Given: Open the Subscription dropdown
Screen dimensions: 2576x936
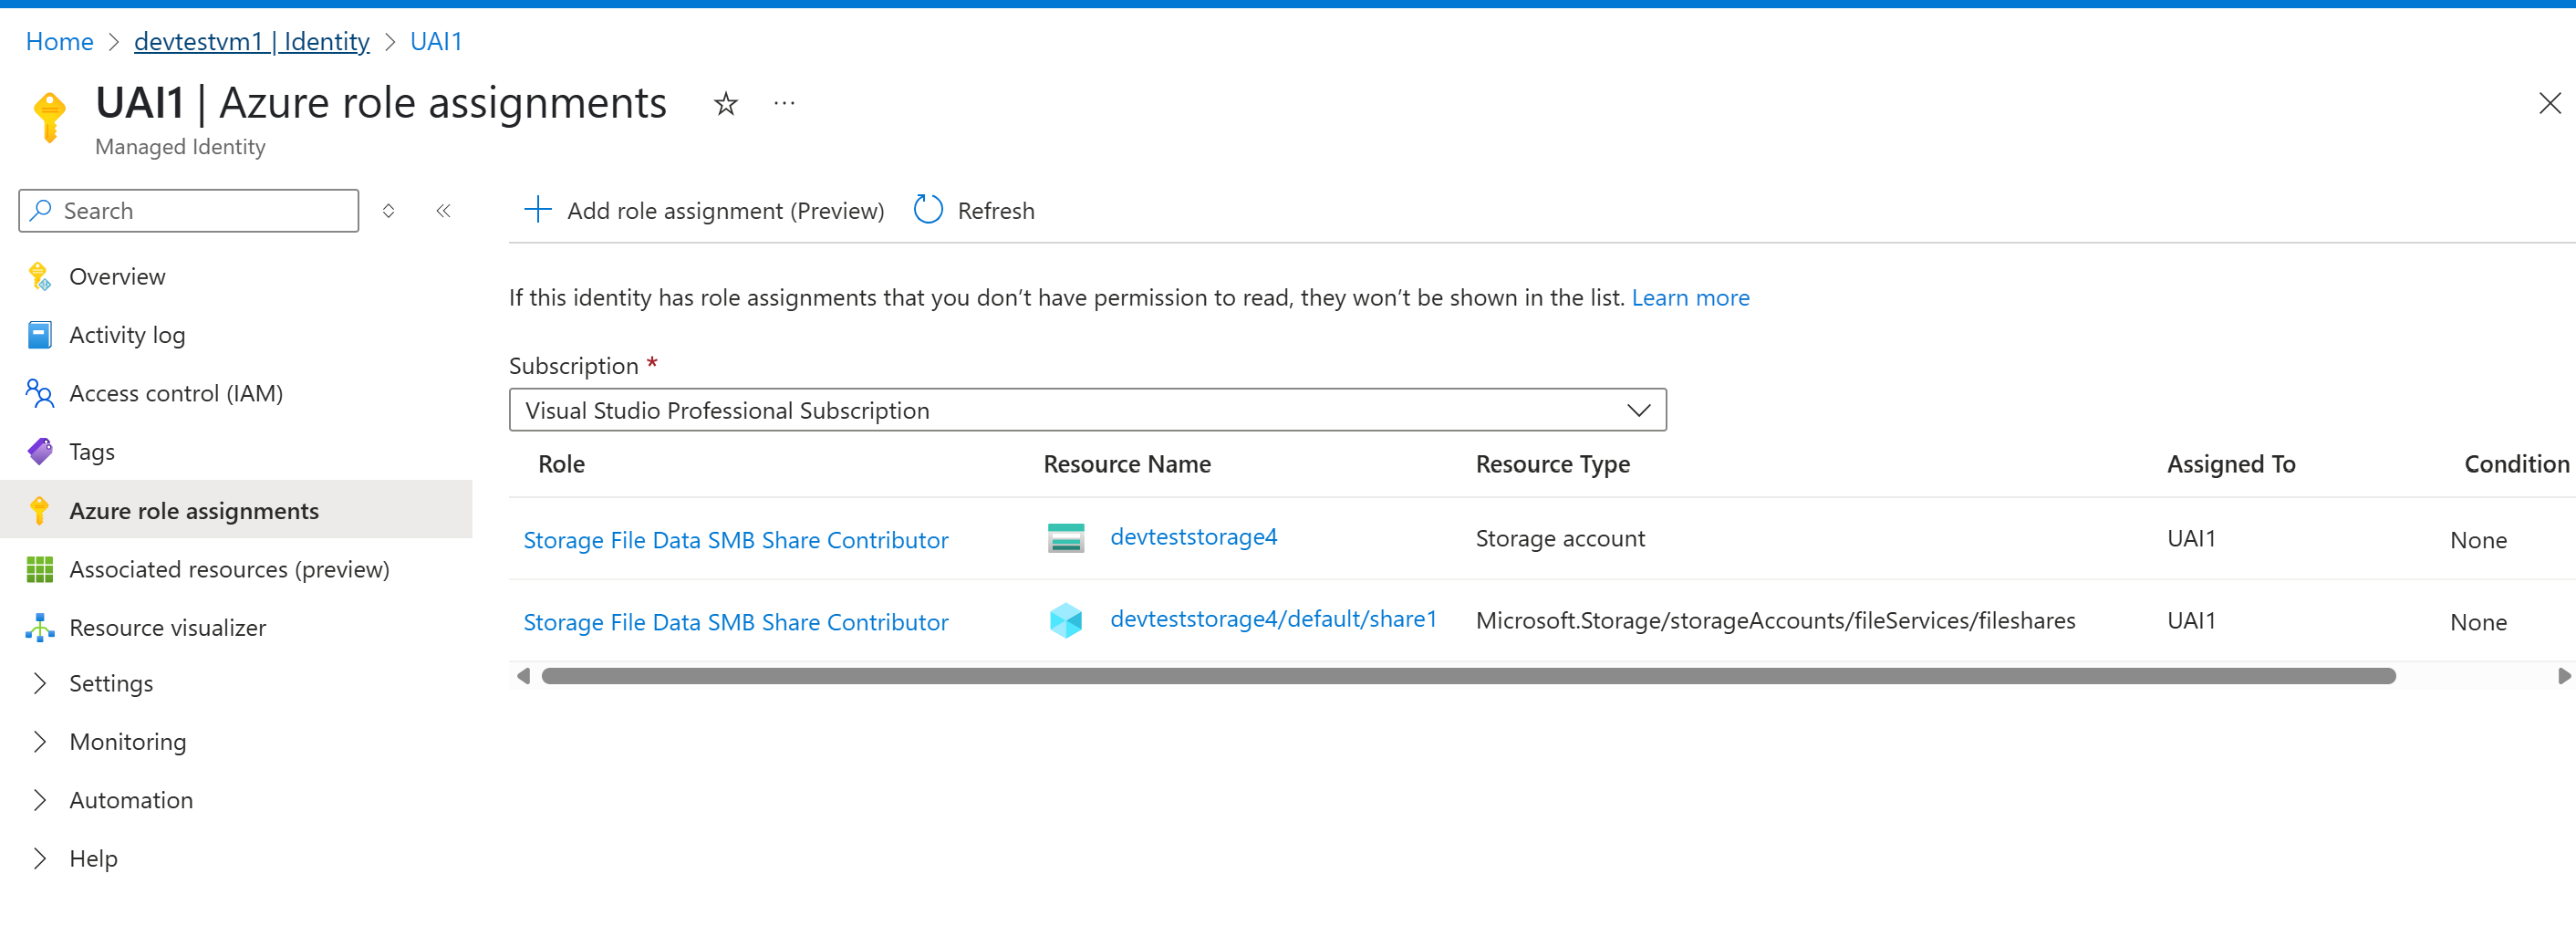Looking at the screenshot, I should click(1087, 410).
